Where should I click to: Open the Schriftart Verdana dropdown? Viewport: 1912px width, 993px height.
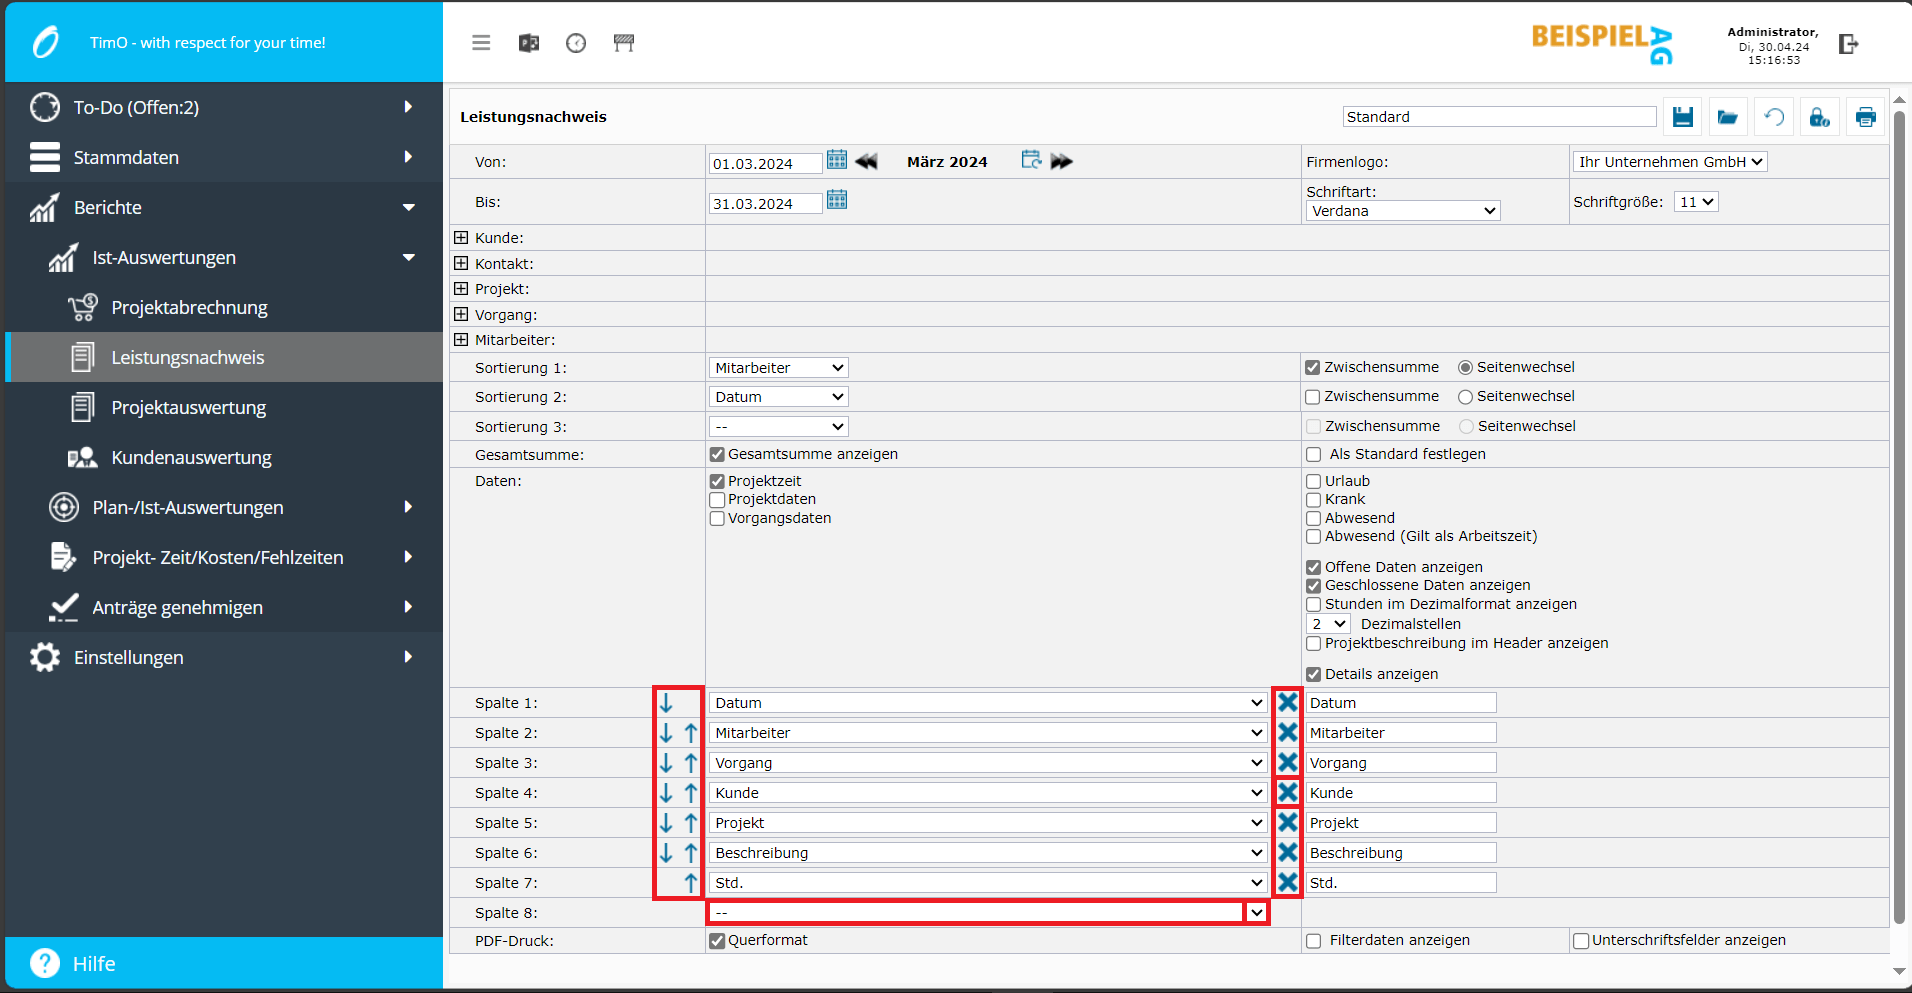click(x=1402, y=211)
